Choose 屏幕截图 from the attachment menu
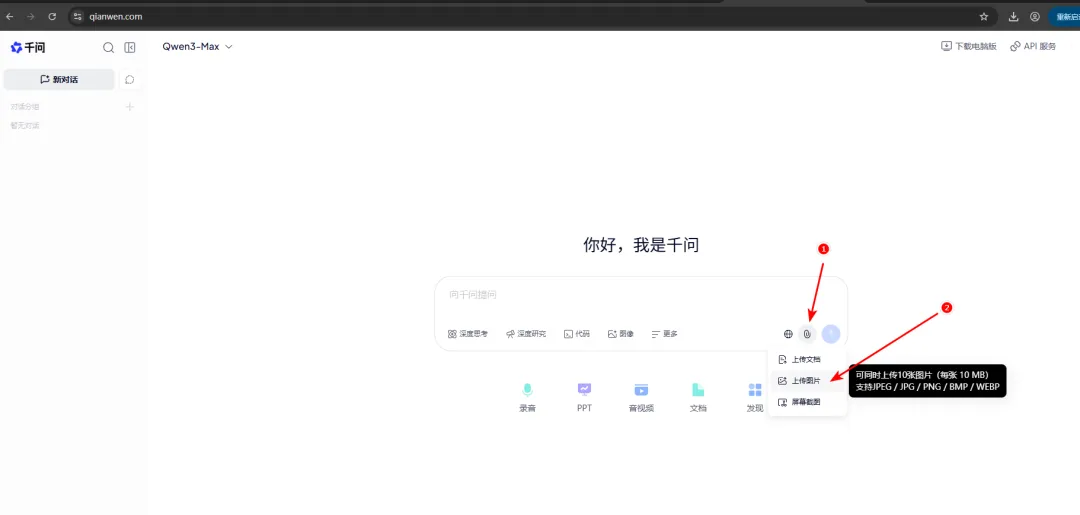 pos(807,401)
